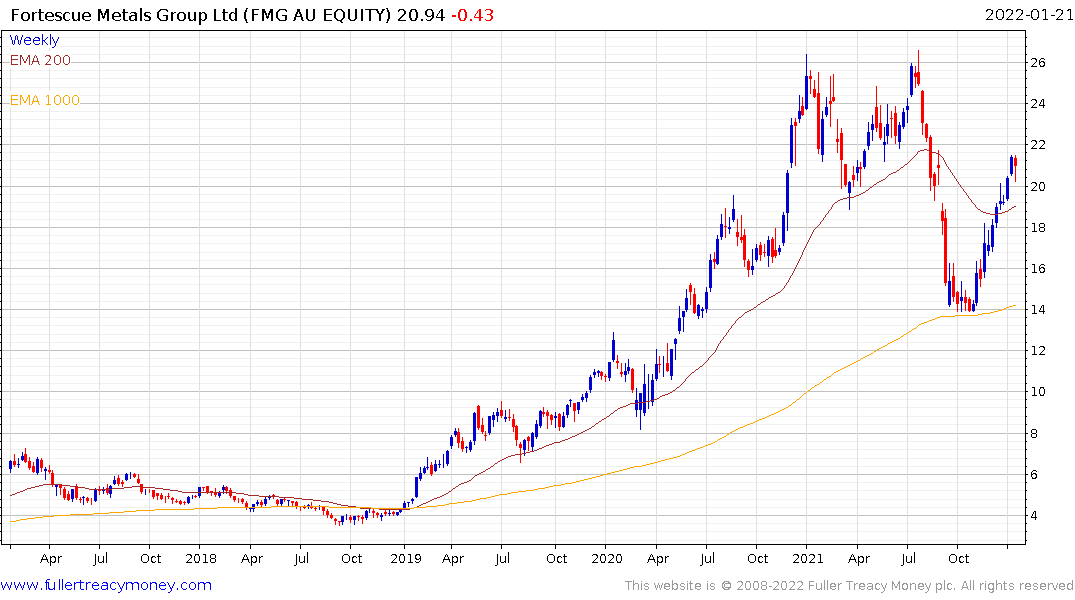Select the EMA 200 legend label
This screenshot has width=1075, height=600.
40,60
